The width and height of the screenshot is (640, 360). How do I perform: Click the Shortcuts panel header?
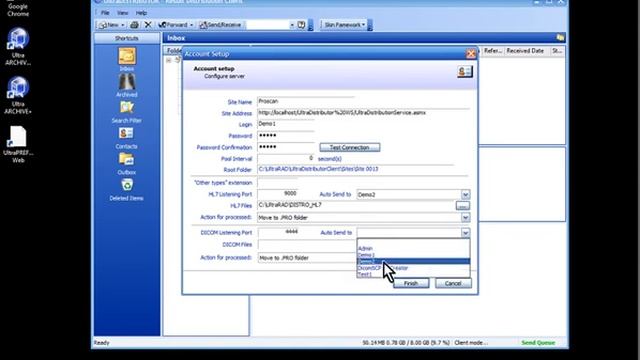tap(127, 38)
